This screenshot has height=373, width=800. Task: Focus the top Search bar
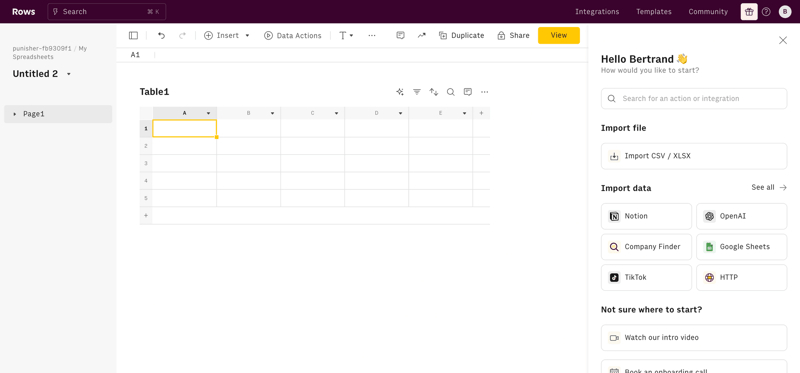coord(107,12)
